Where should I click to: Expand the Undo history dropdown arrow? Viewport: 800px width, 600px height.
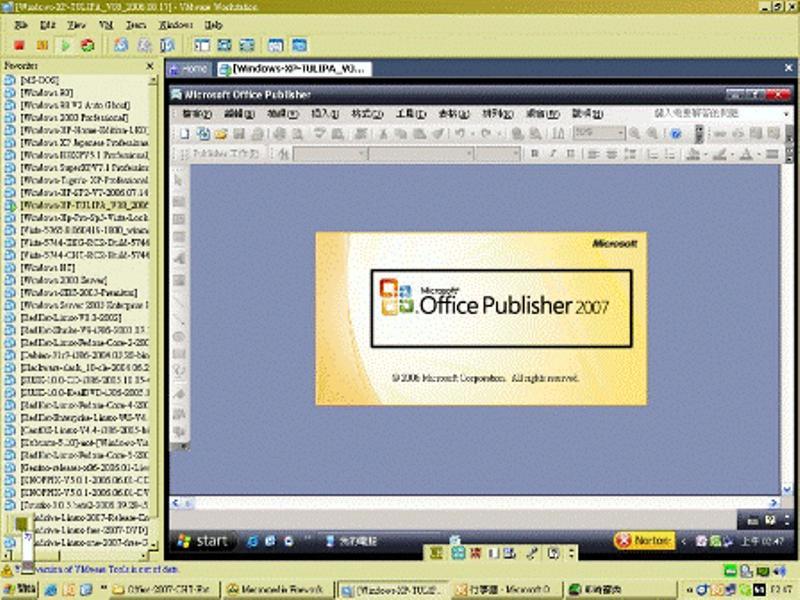click(x=472, y=134)
